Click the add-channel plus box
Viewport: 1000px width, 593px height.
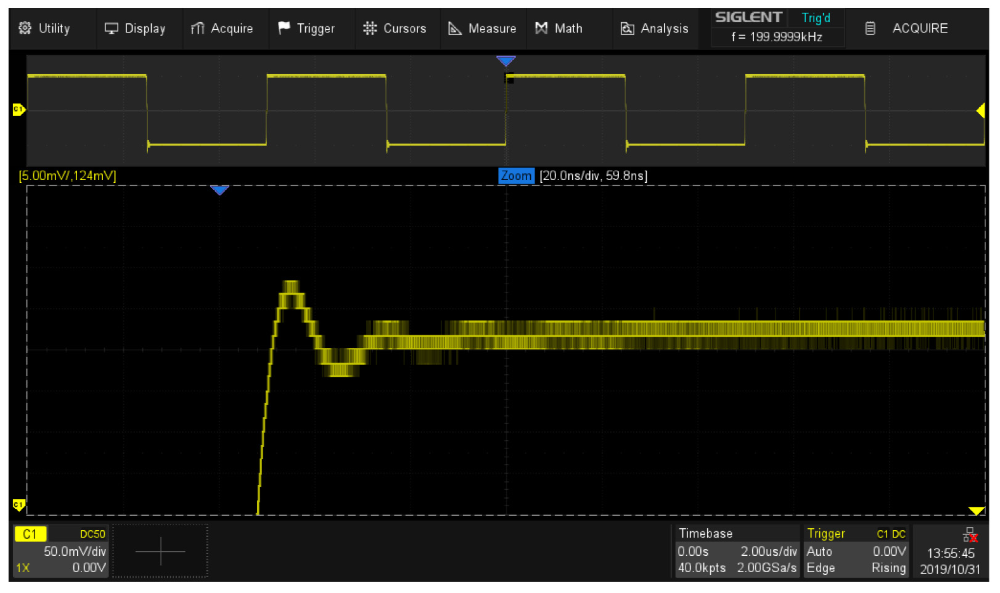click(x=160, y=551)
